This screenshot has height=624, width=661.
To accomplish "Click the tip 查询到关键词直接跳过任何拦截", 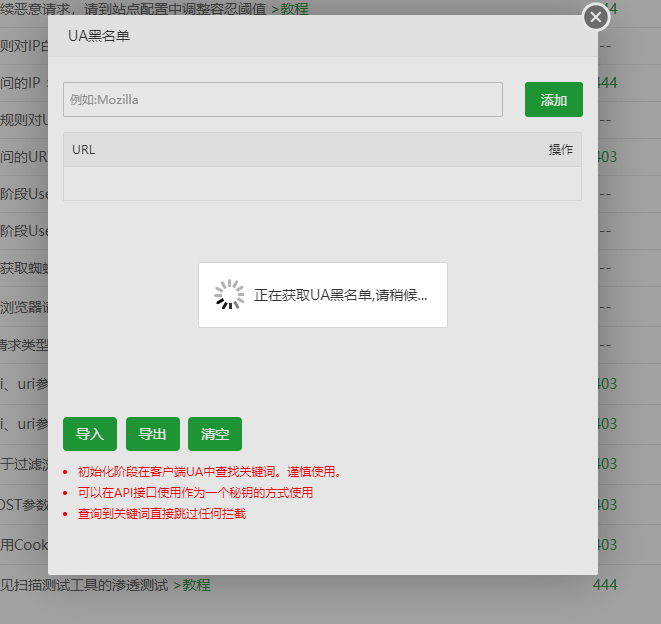I will [x=161, y=514].
